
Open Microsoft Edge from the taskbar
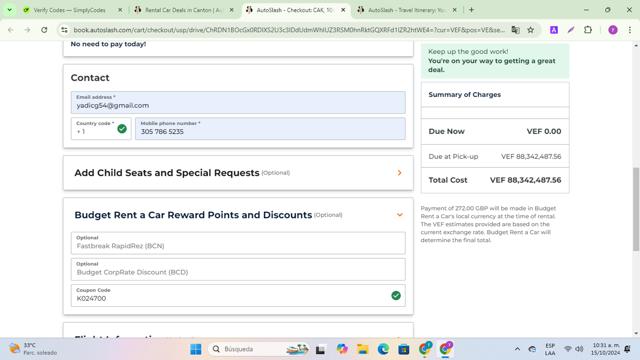pos(383,349)
